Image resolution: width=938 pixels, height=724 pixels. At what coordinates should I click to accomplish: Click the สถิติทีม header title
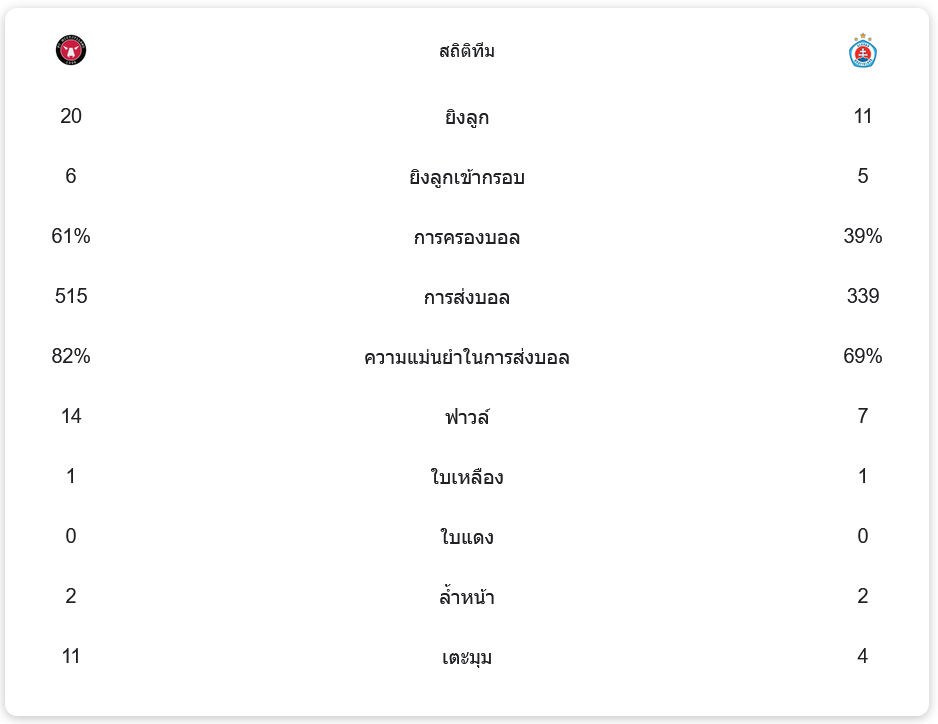click(467, 51)
